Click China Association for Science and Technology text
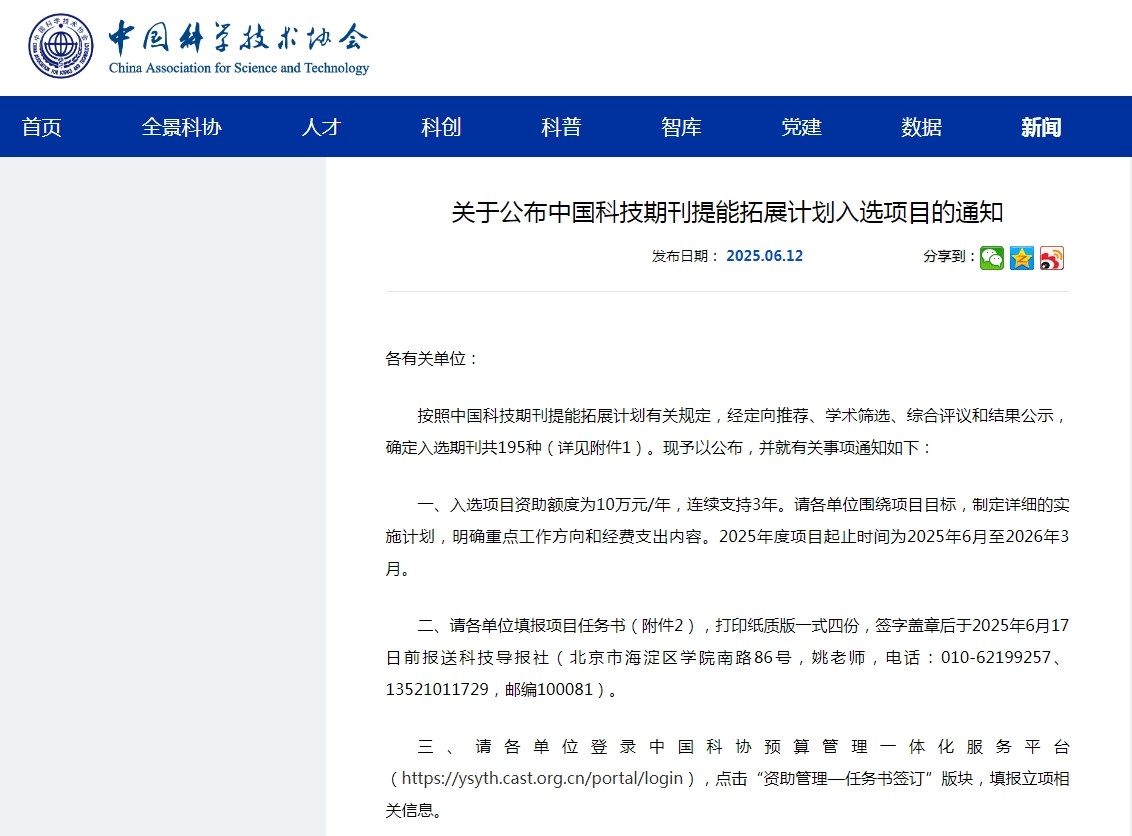 click(239, 68)
